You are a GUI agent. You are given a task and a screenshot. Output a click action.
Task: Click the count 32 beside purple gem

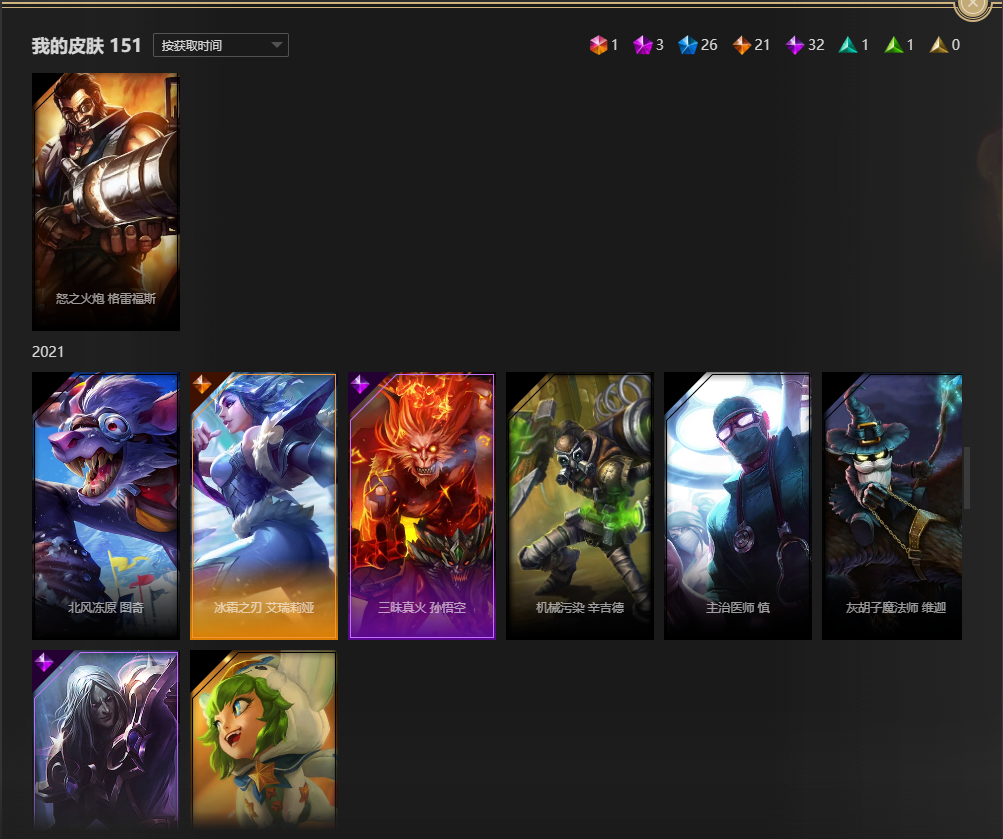point(816,45)
